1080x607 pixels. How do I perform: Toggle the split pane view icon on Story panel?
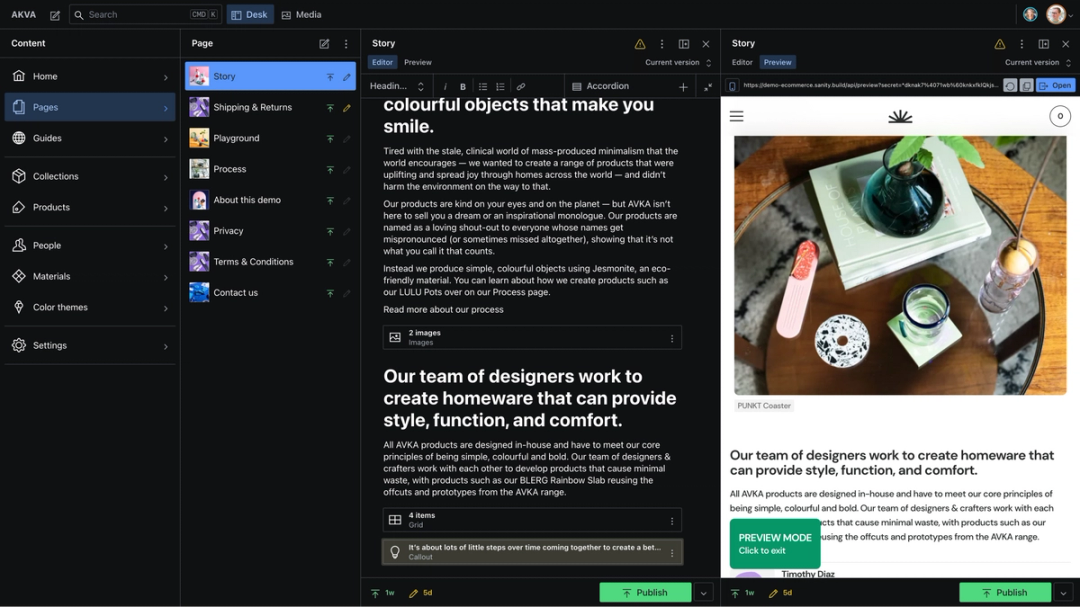(684, 44)
